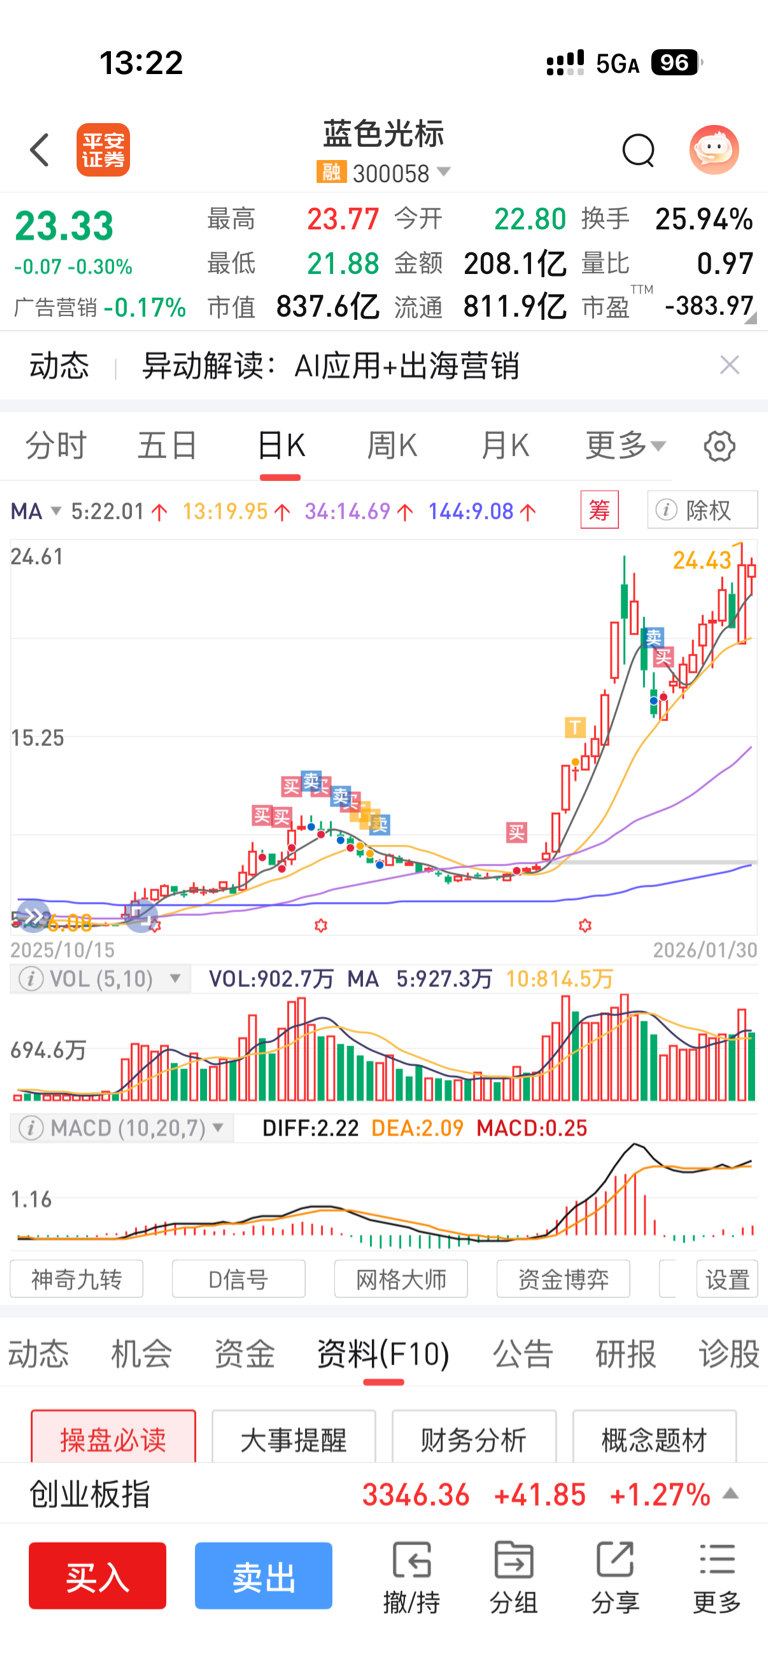Select the 月K chart tab
The height and width of the screenshot is (1670, 768).
click(x=505, y=445)
